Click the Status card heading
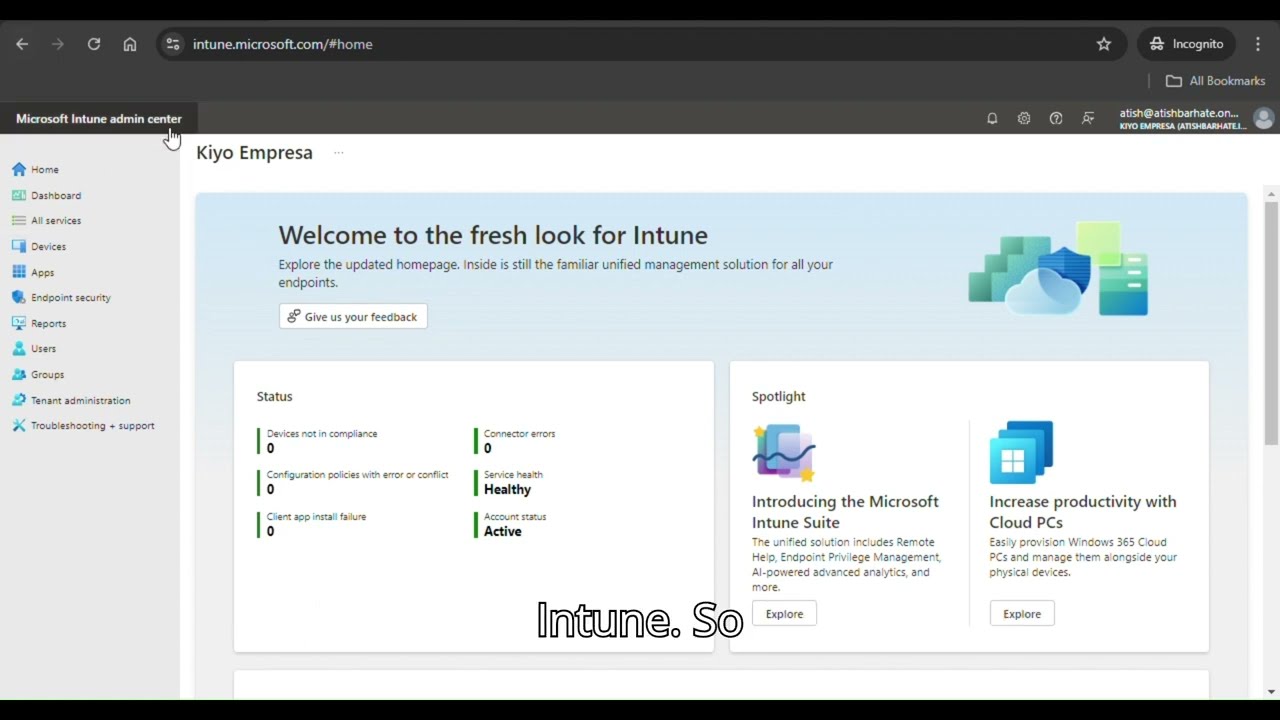Viewport: 1280px width, 720px height. 275,397
